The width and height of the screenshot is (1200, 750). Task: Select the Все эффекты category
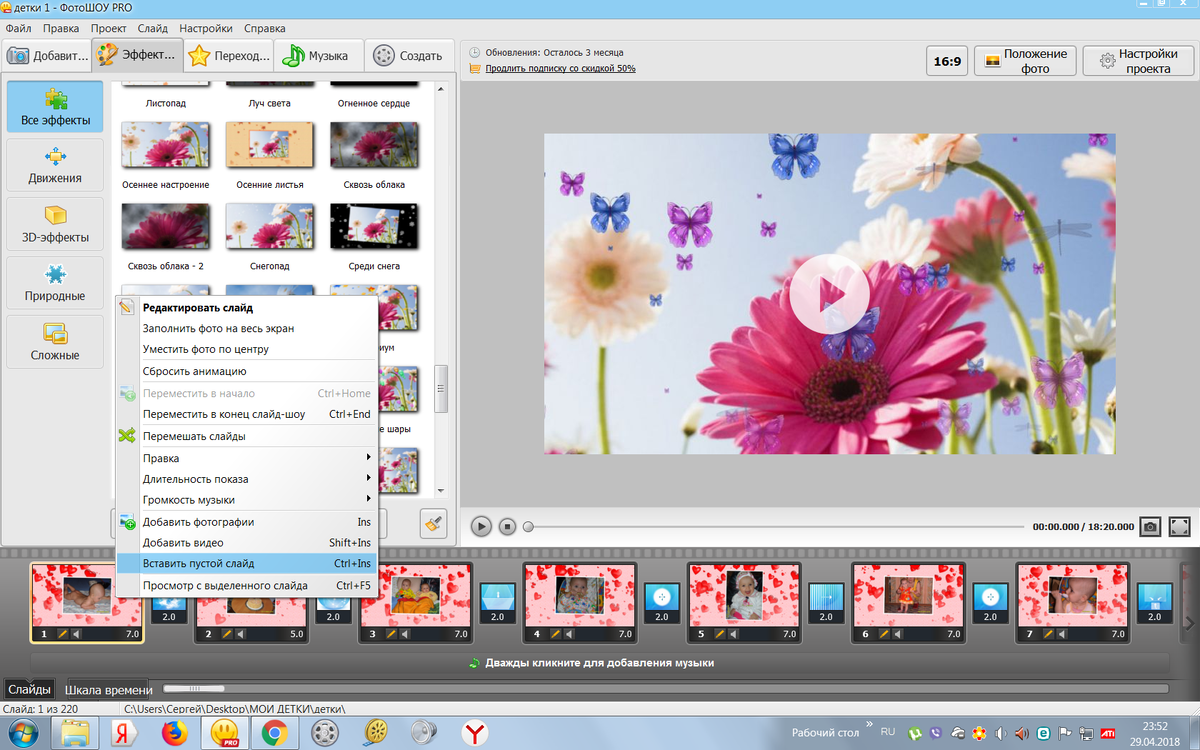tap(55, 107)
